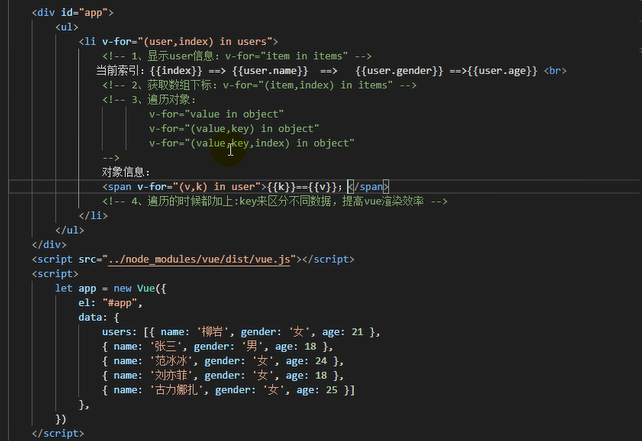This screenshot has height=441, width=642.
Task: Click the v-for="(value,key,index) in object" line
Action: point(251,143)
